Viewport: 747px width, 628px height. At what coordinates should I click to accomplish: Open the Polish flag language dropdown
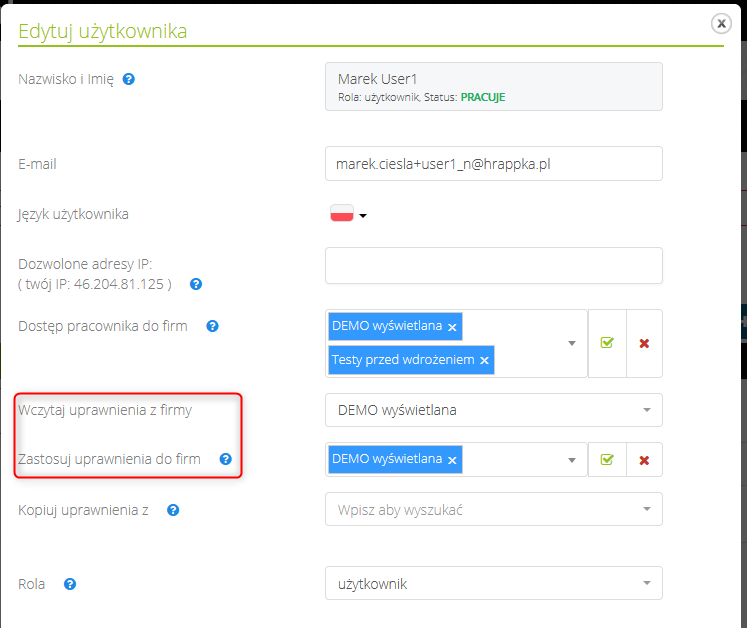click(x=349, y=214)
